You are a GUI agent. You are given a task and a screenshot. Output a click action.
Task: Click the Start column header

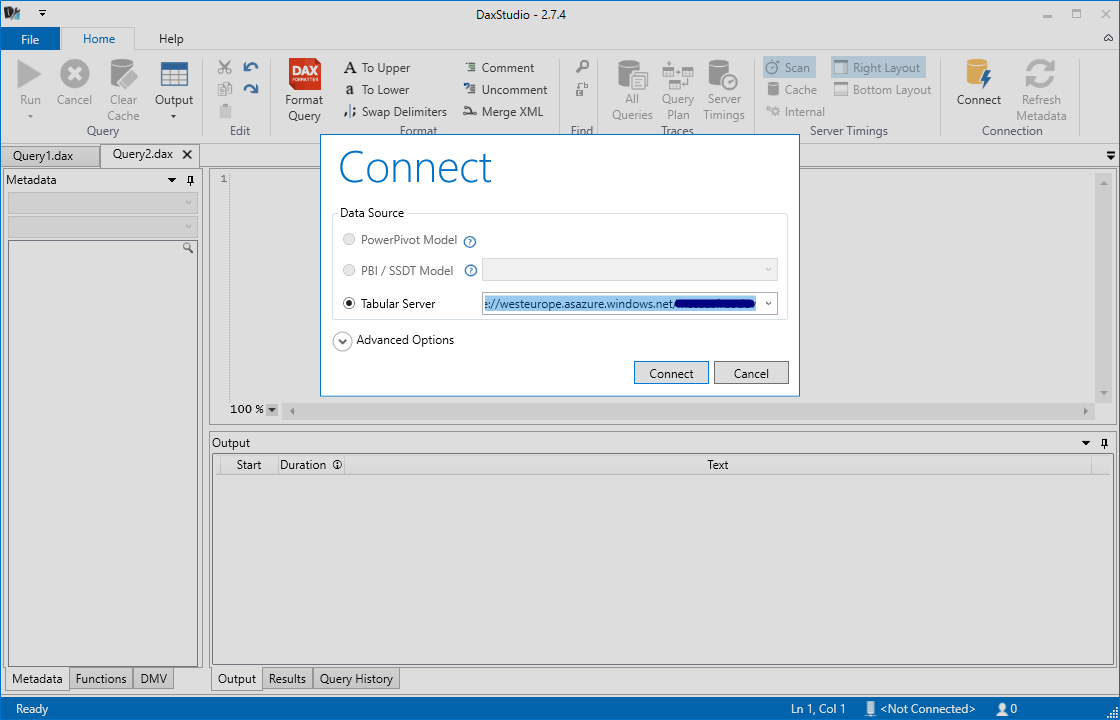[x=249, y=465]
